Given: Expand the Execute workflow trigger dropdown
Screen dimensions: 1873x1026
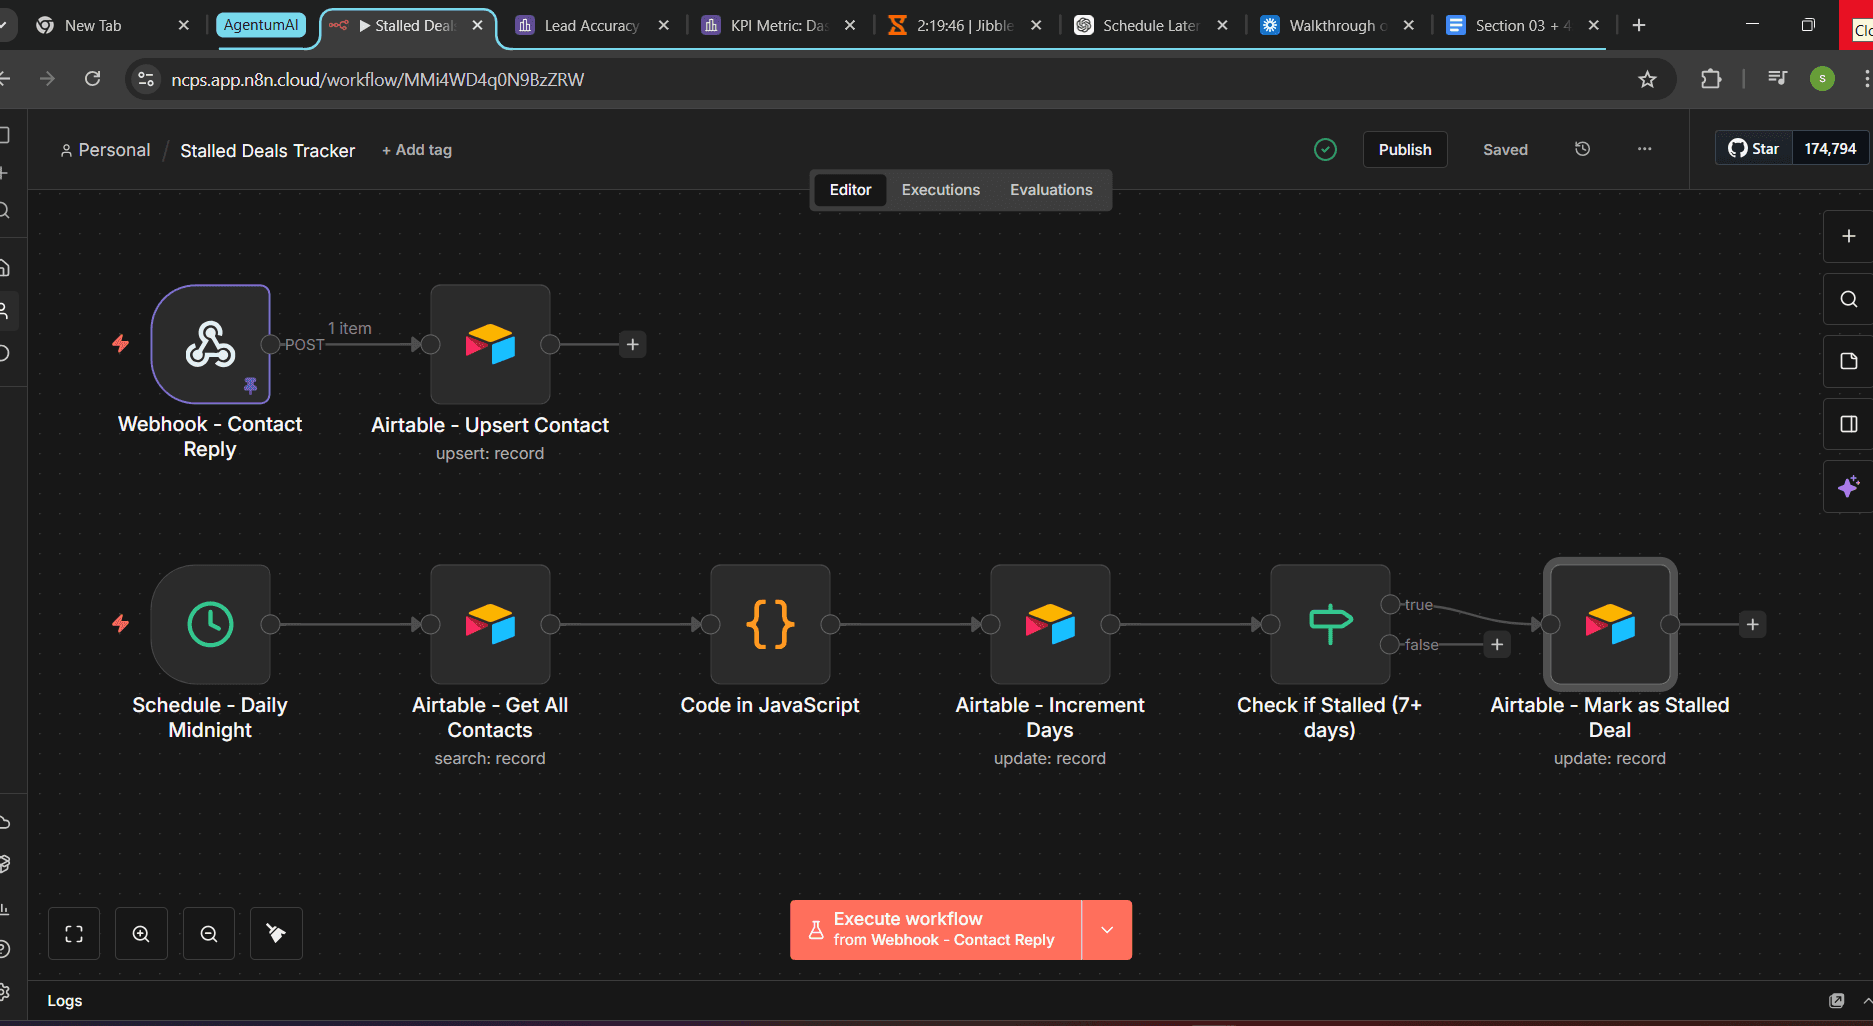Looking at the screenshot, I should (x=1107, y=930).
